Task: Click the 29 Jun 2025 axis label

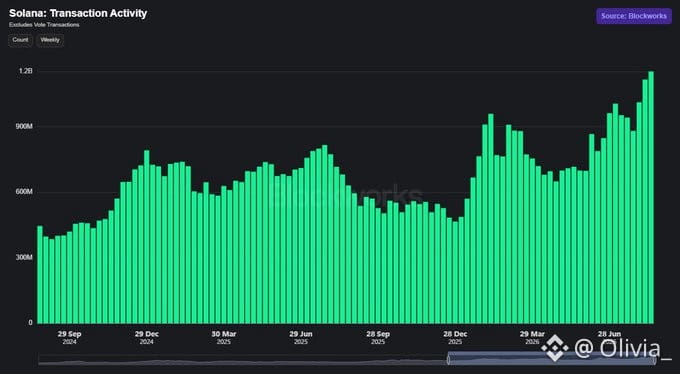Action: click(301, 338)
